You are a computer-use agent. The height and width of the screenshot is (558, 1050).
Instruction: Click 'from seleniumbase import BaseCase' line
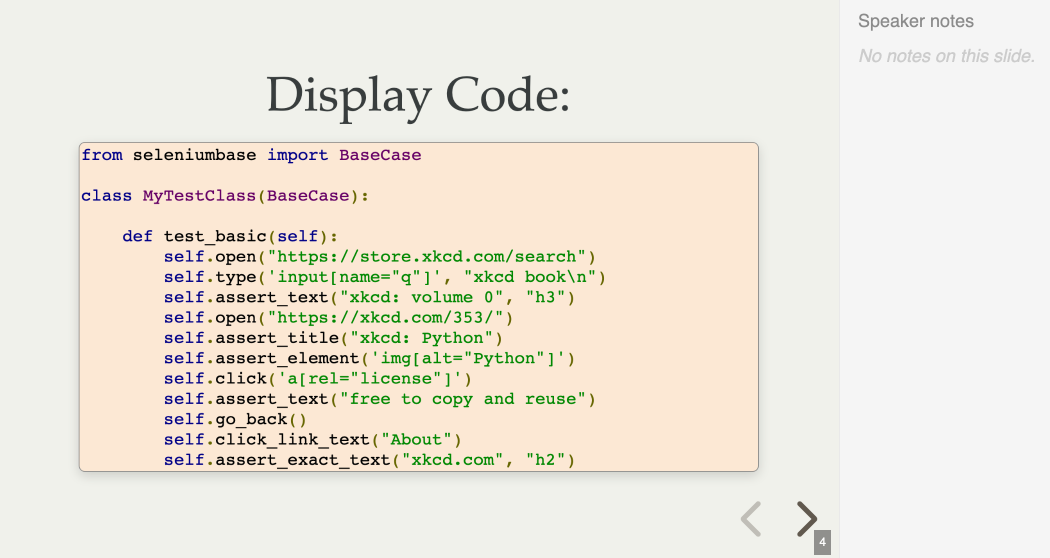point(251,155)
